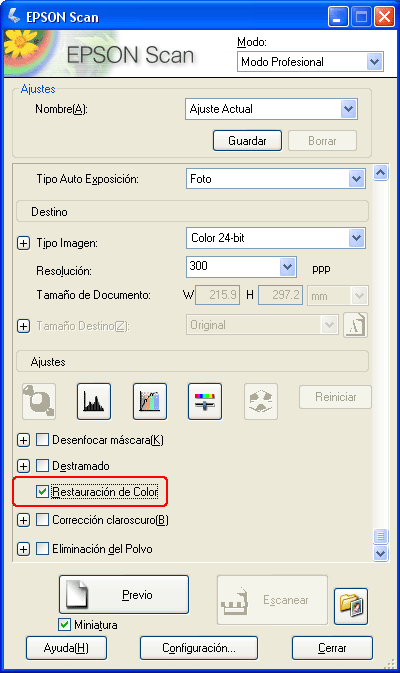400x673 pixels.
Task: Toggle the Miniatura checkbox
Action: click(64, 624)
